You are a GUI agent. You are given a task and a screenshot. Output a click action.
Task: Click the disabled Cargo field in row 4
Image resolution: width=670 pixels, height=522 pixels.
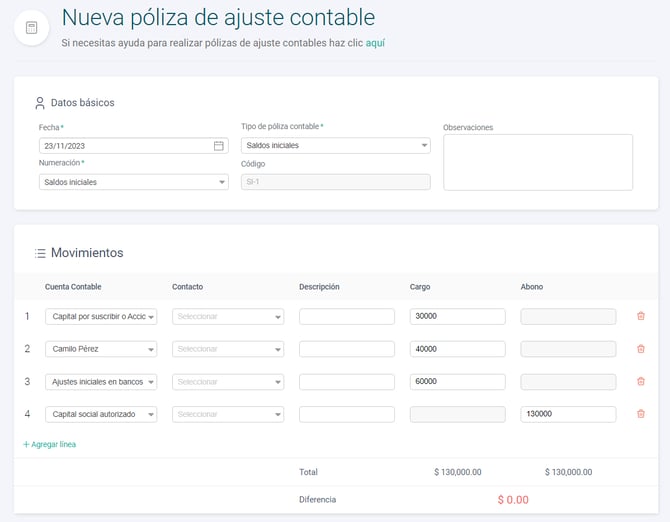point(458,414)
